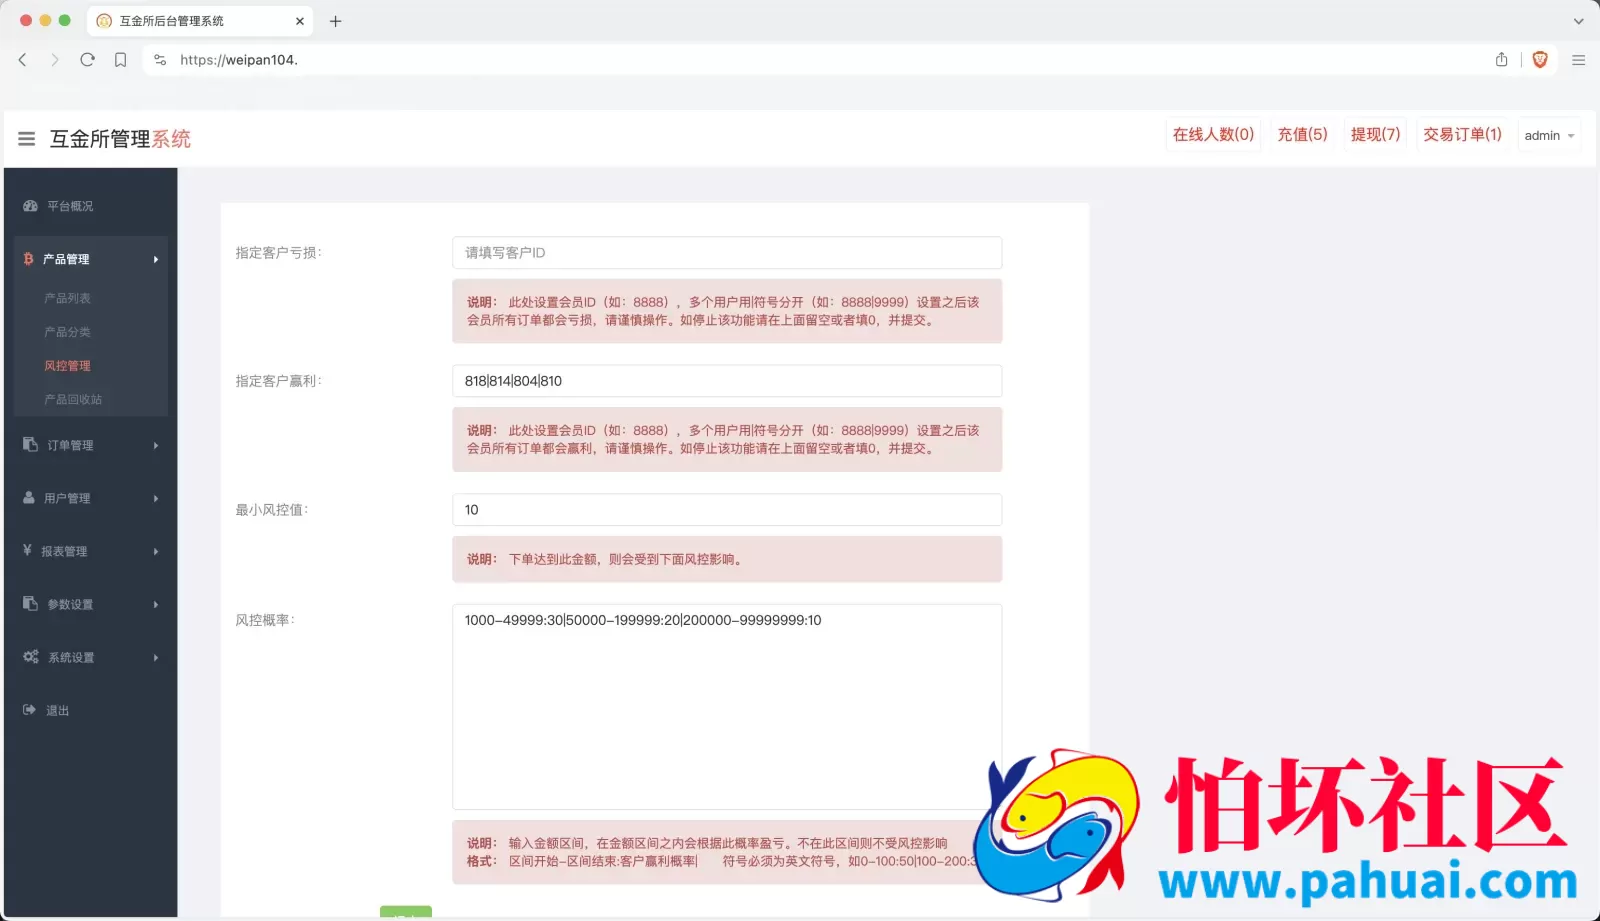The height and width of the screenshot is (921, 1600).
Task: Click the 风控概率 text area
Action: (727, 707)
